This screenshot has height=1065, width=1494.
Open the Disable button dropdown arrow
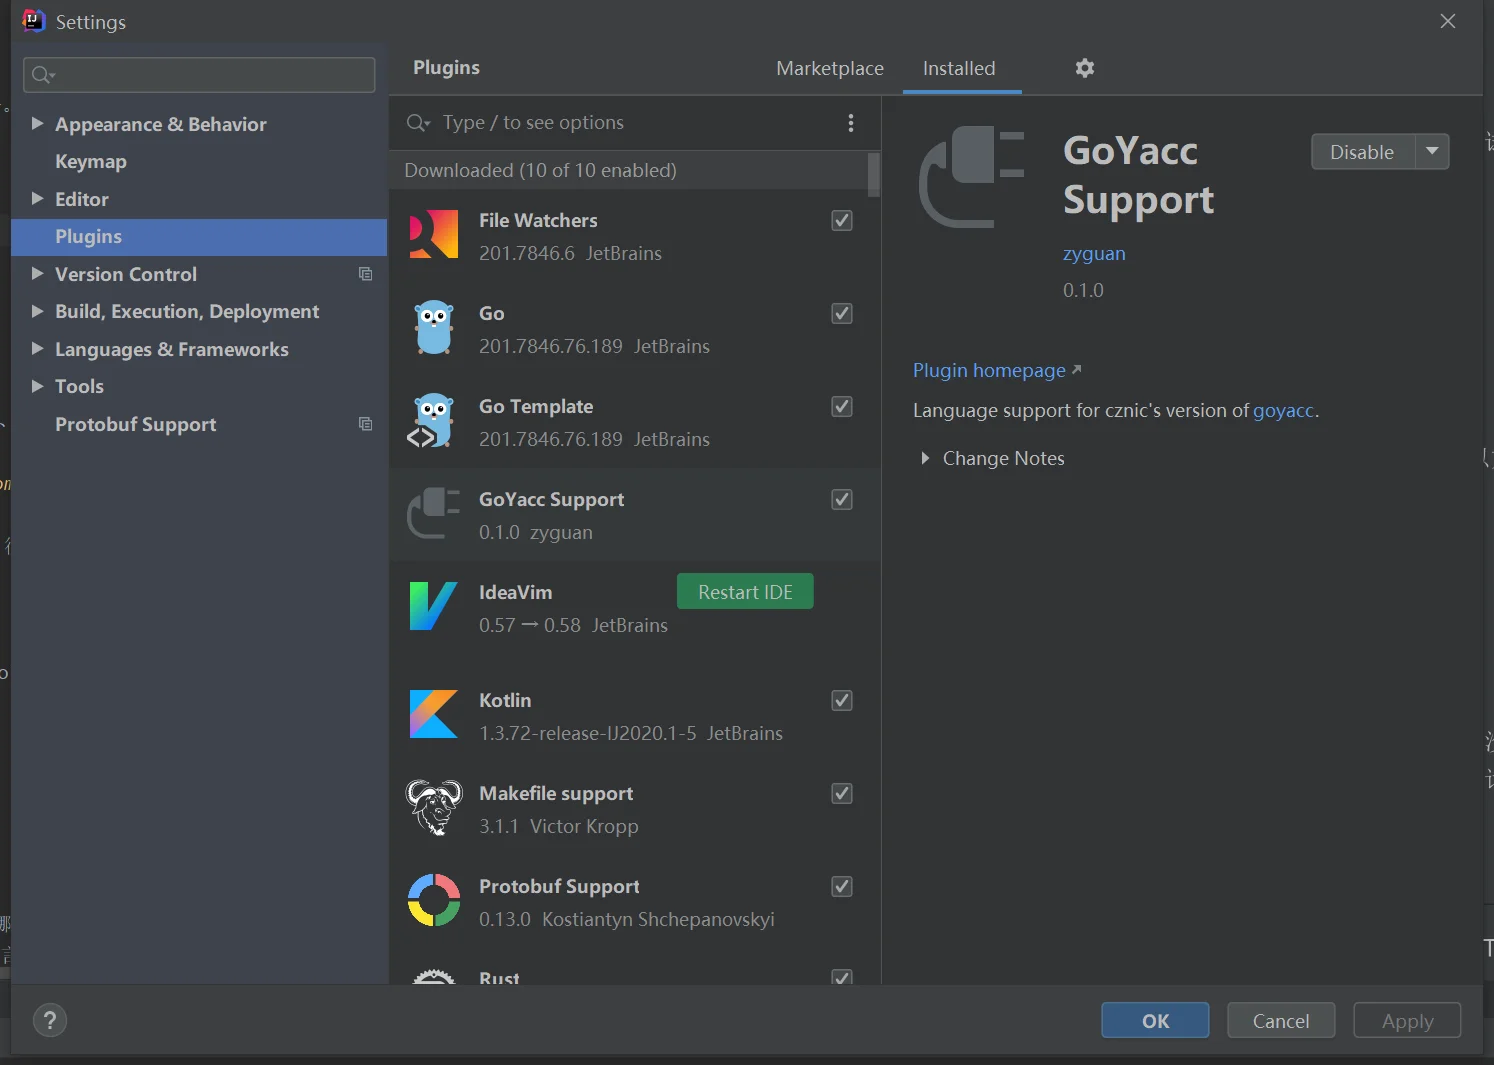[x=1432, y=152]
